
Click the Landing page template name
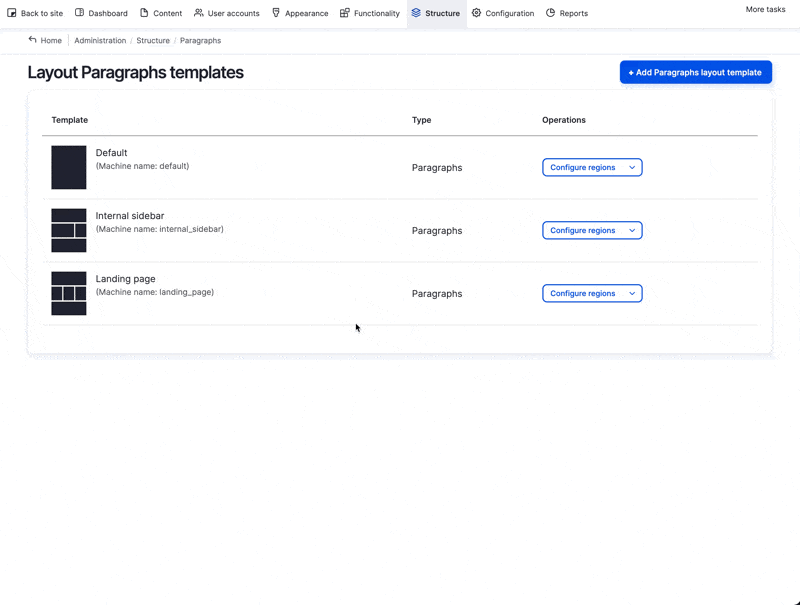click(x=126, y=279)
